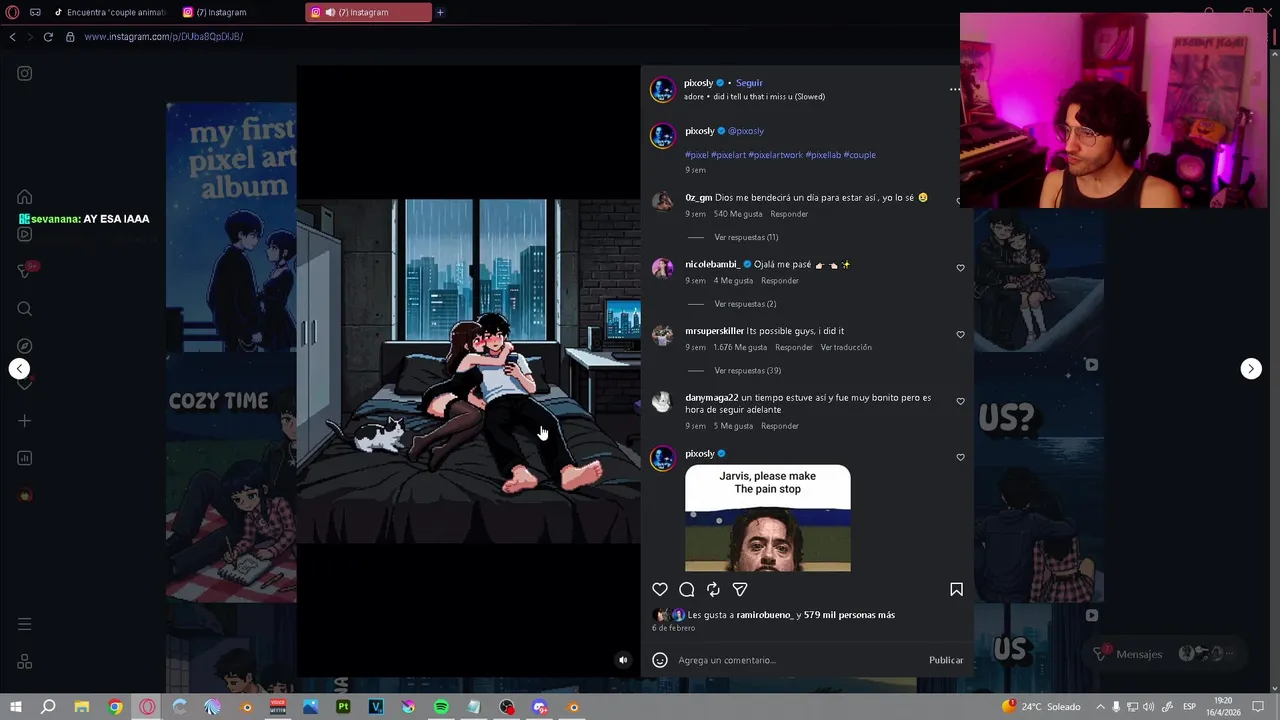Open the #pixelart hashtag
This screenshot has width=1280, height=720.
coord(728,155)
